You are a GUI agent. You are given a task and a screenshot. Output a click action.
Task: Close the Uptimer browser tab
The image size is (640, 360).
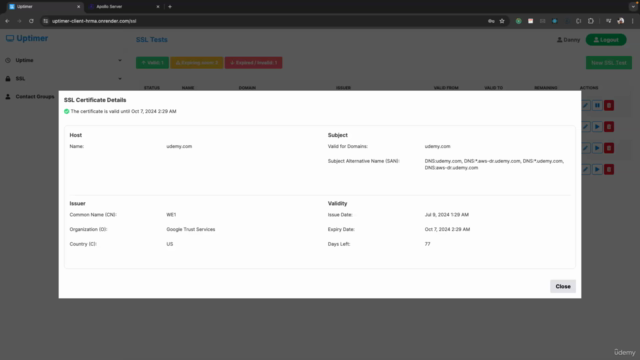pos(78,7)
